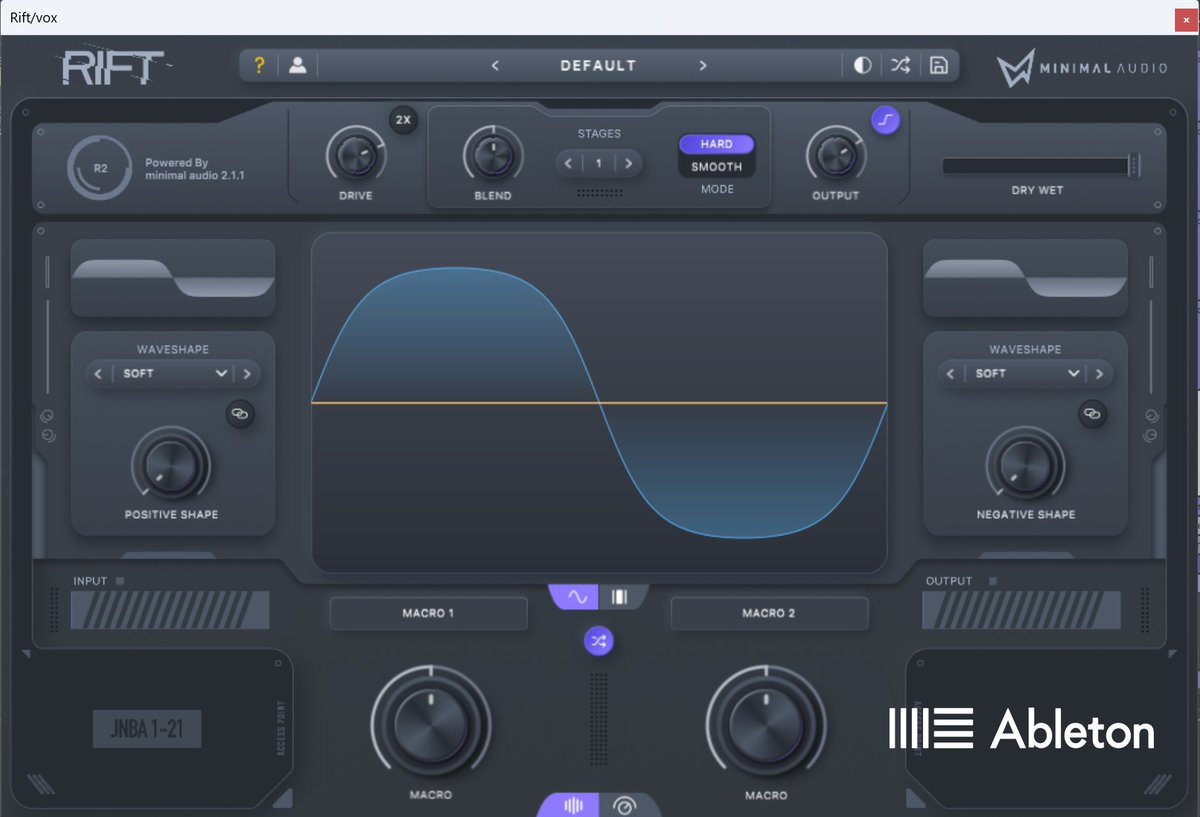Click the positive waveshape preview thumbnail
The width and height of the screenshot is (1200, 817).
173,277
